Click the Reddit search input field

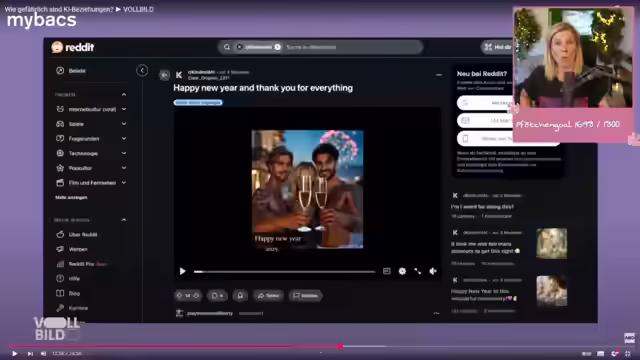[x=351, y=47]
